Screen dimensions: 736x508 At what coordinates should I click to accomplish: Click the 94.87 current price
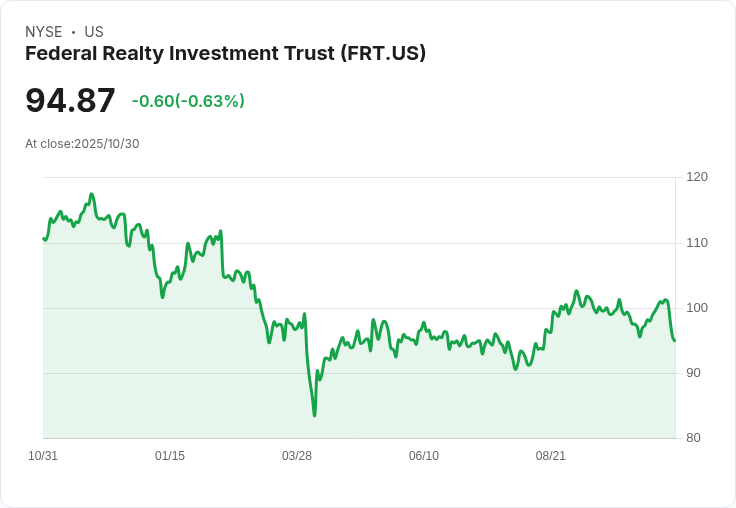tap(70, 101)
